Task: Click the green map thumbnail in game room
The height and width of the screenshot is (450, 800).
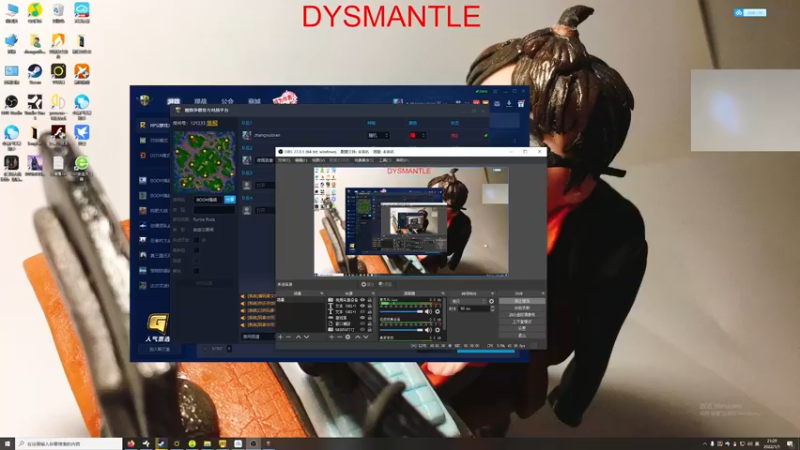Action: pyautogui.click(x=204, y=162)
